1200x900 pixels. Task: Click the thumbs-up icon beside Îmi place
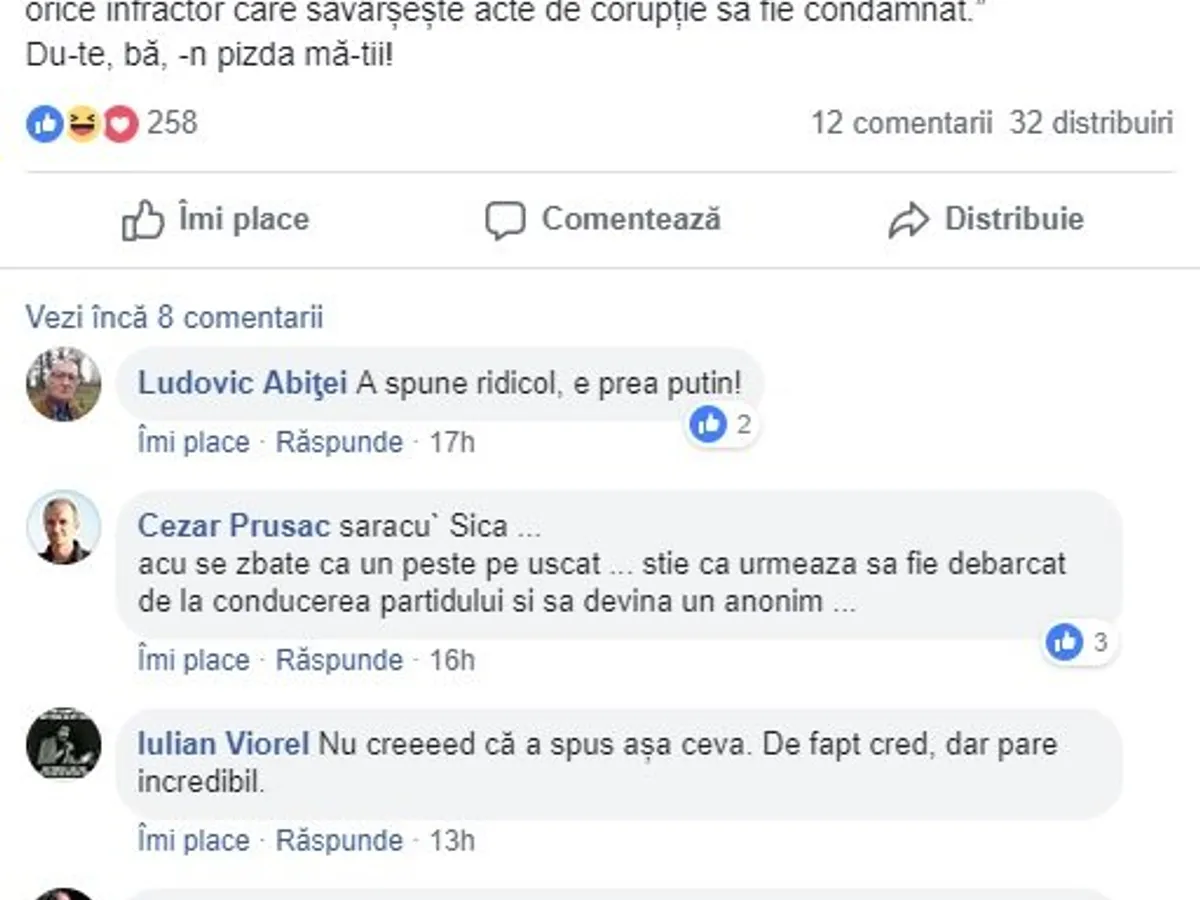pyautogui.click(x=142, y=220)
